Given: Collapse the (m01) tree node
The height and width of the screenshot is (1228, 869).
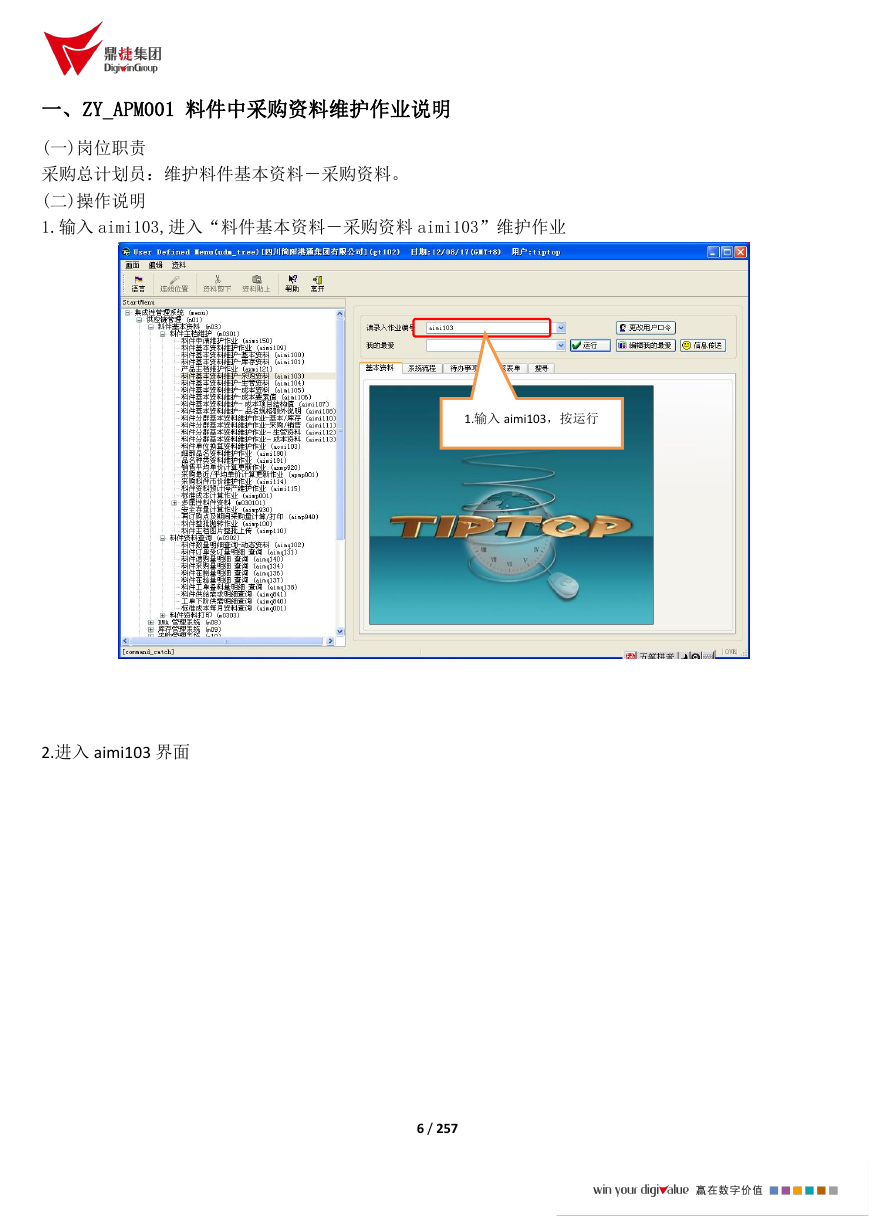Looking at the screenshot, I should 139,319.
